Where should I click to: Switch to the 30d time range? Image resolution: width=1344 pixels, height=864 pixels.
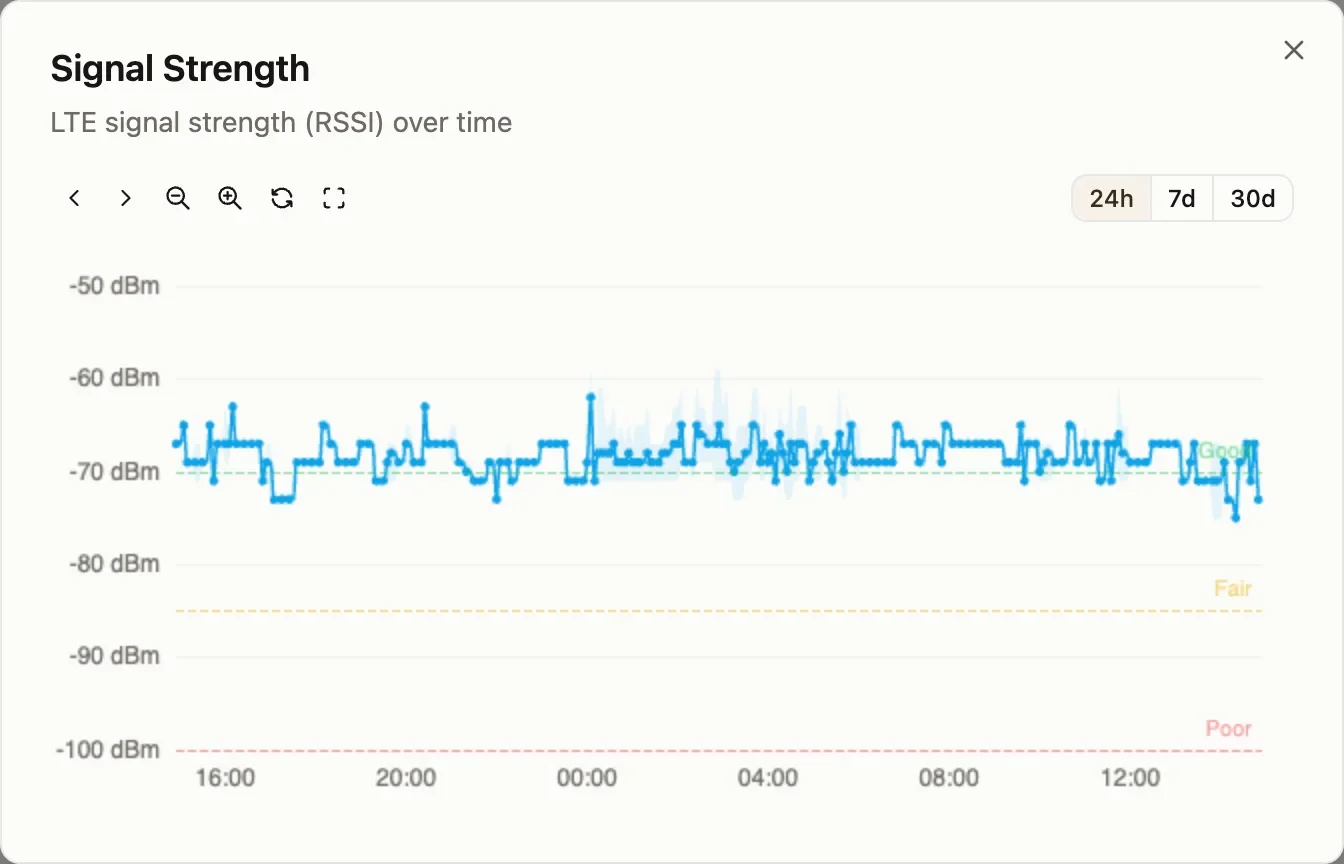click(x=1253, y=198)
